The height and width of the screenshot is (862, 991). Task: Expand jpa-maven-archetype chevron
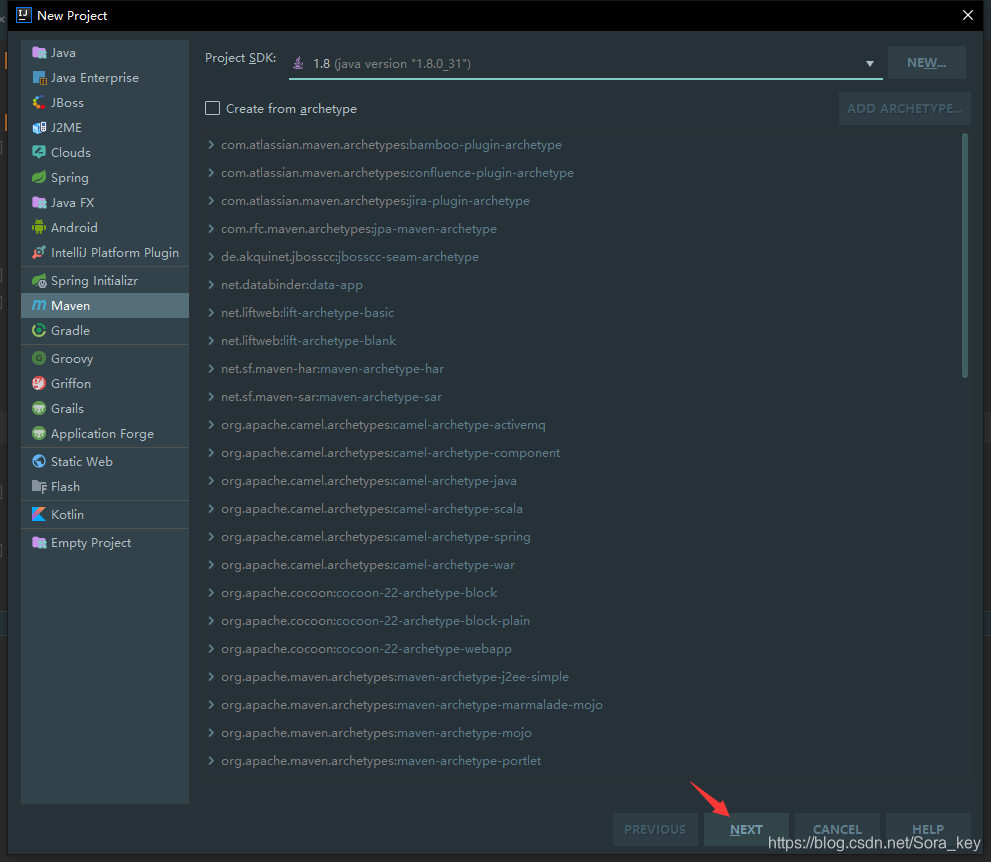211,229
